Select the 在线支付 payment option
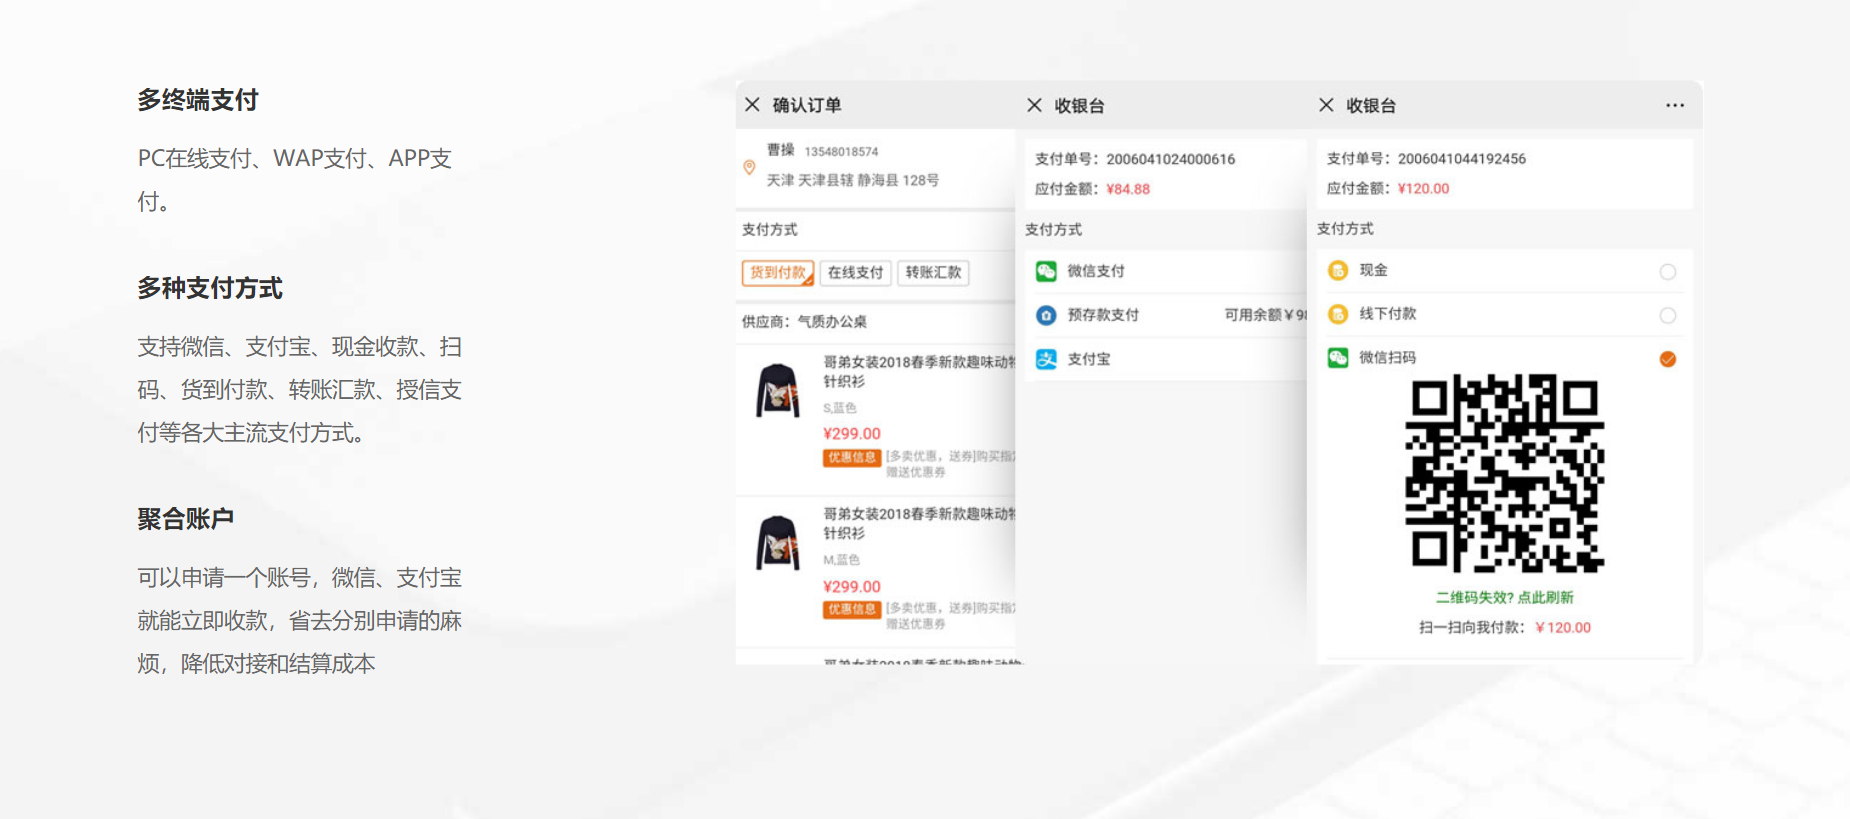1850x819 pixels. coord(856,273)
